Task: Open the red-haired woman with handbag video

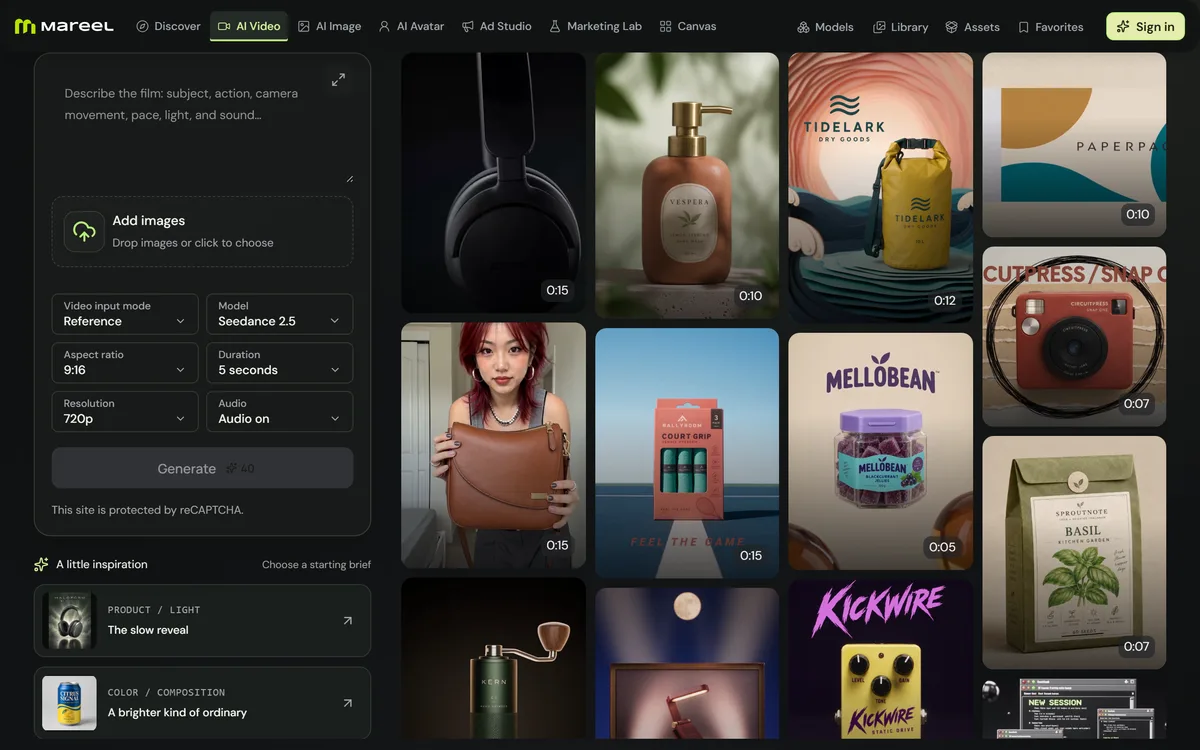Action: coord(493,445)
